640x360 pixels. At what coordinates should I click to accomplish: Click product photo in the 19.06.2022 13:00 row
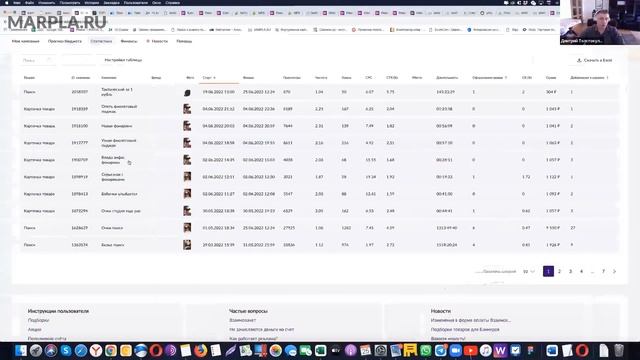(187, 92)
